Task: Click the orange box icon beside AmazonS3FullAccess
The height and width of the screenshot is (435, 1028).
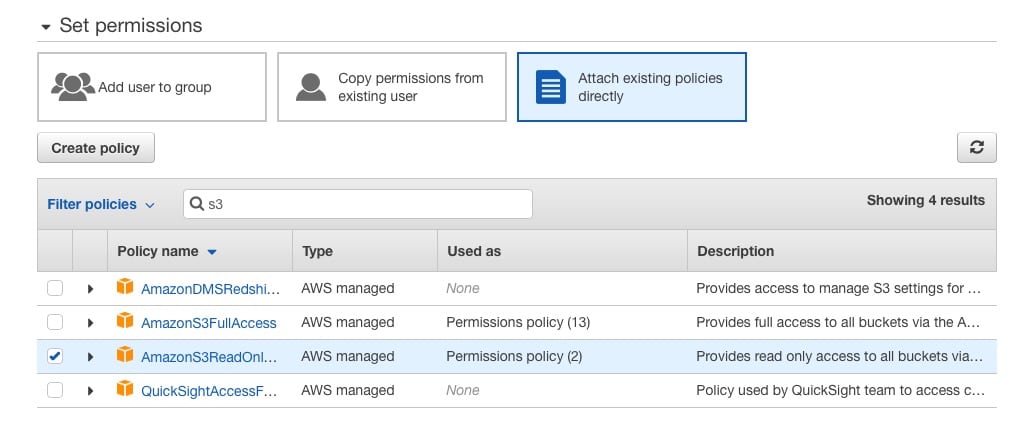Action: click(125, 321)
